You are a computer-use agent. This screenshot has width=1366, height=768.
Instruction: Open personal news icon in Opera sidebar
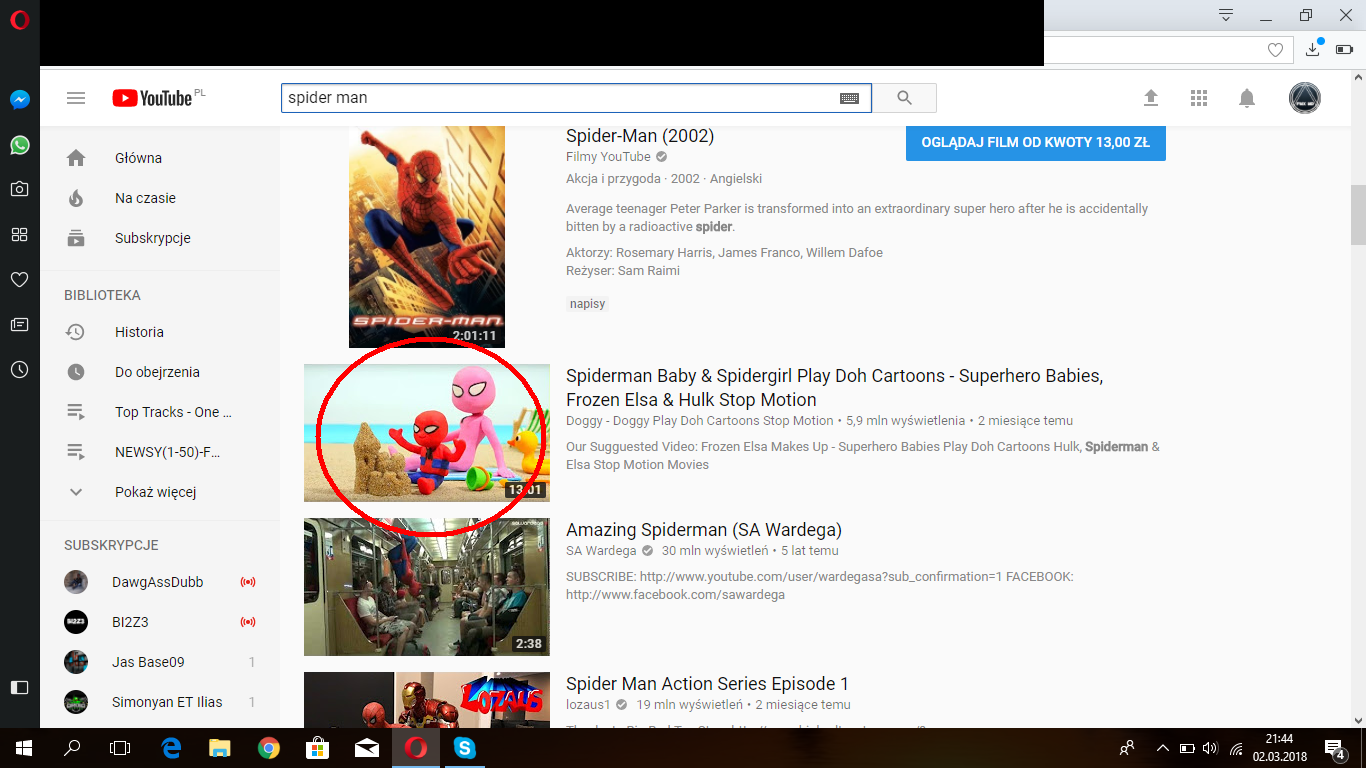point(19,324)
